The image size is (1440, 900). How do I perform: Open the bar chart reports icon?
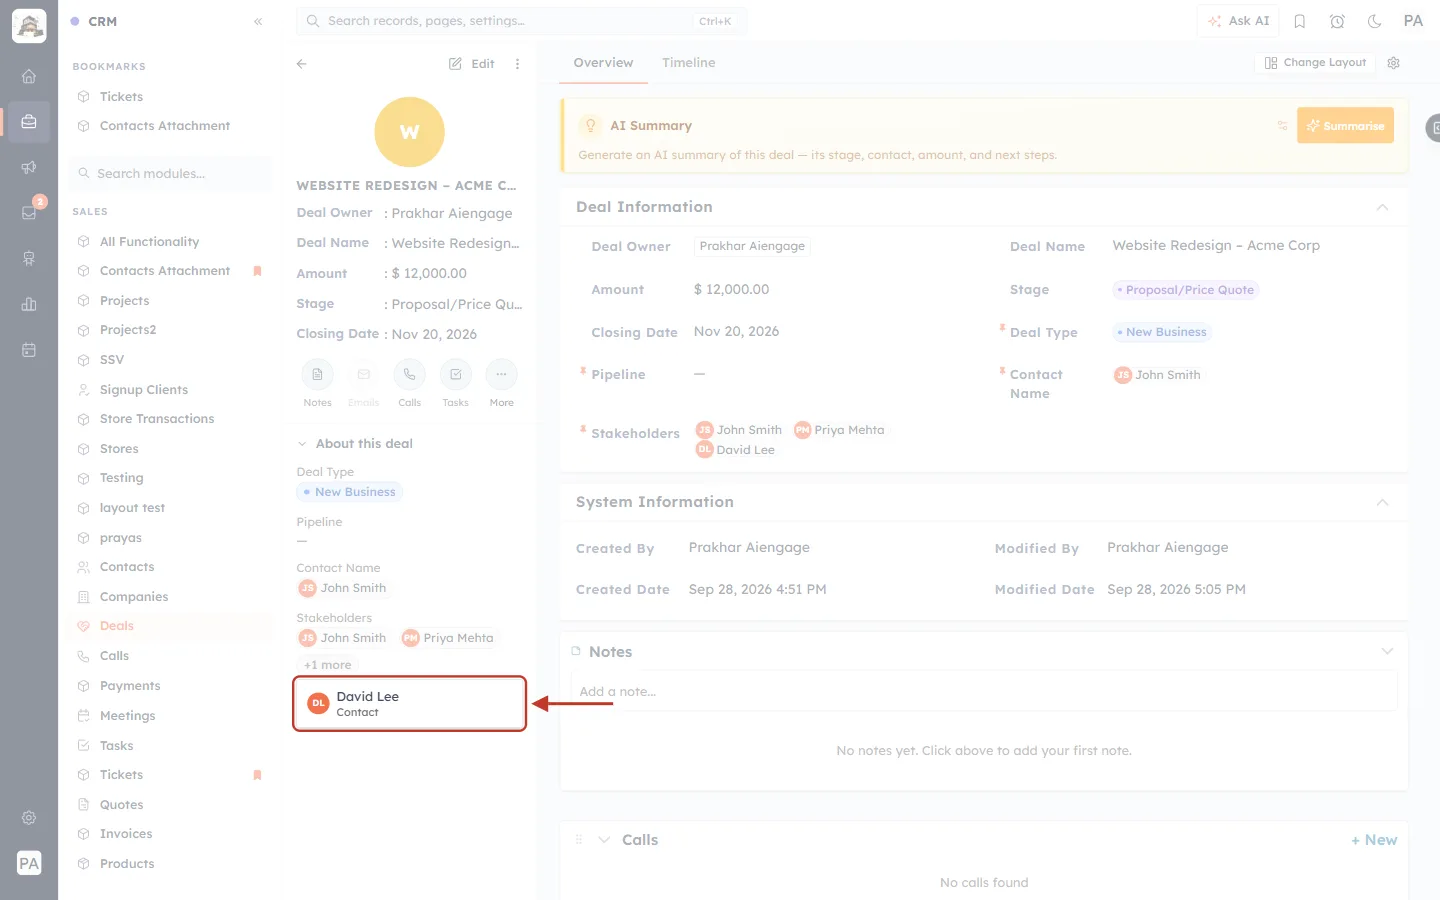coord(29,304)
